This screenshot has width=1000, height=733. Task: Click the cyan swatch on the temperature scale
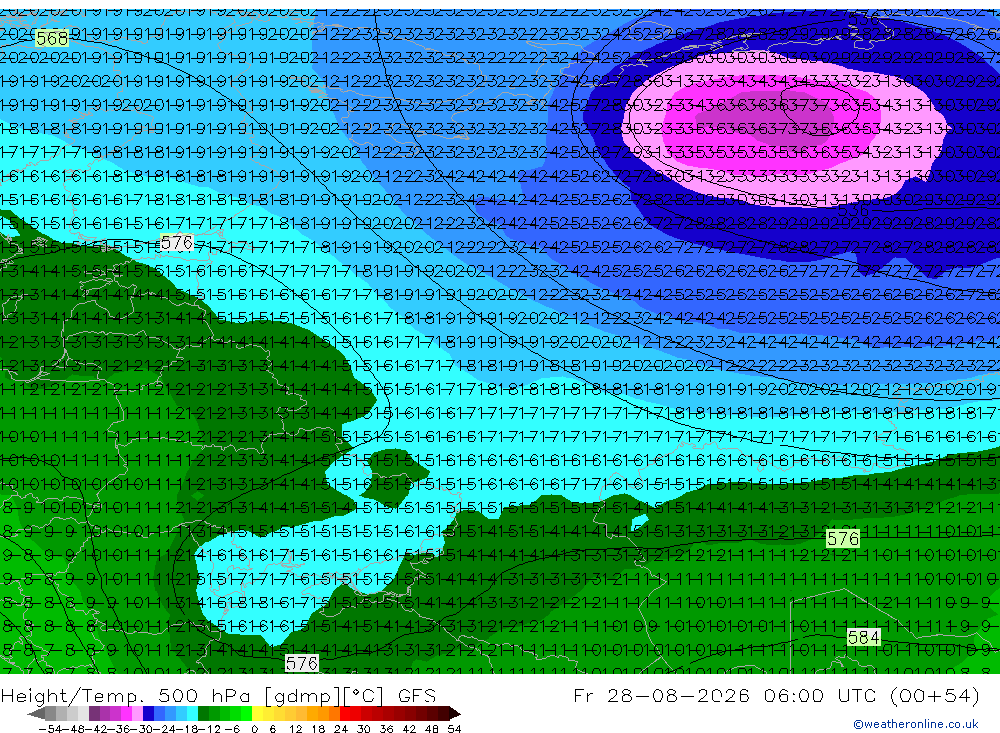click(191, 713)
